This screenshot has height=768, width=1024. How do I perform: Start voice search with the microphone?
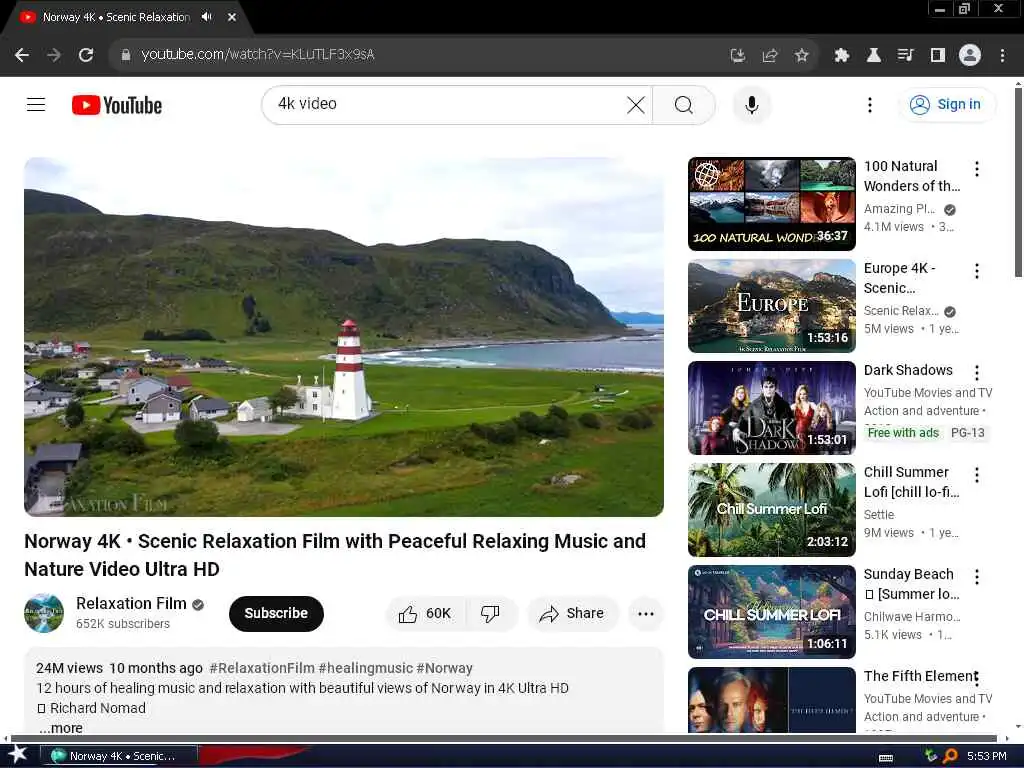(752, 104)
